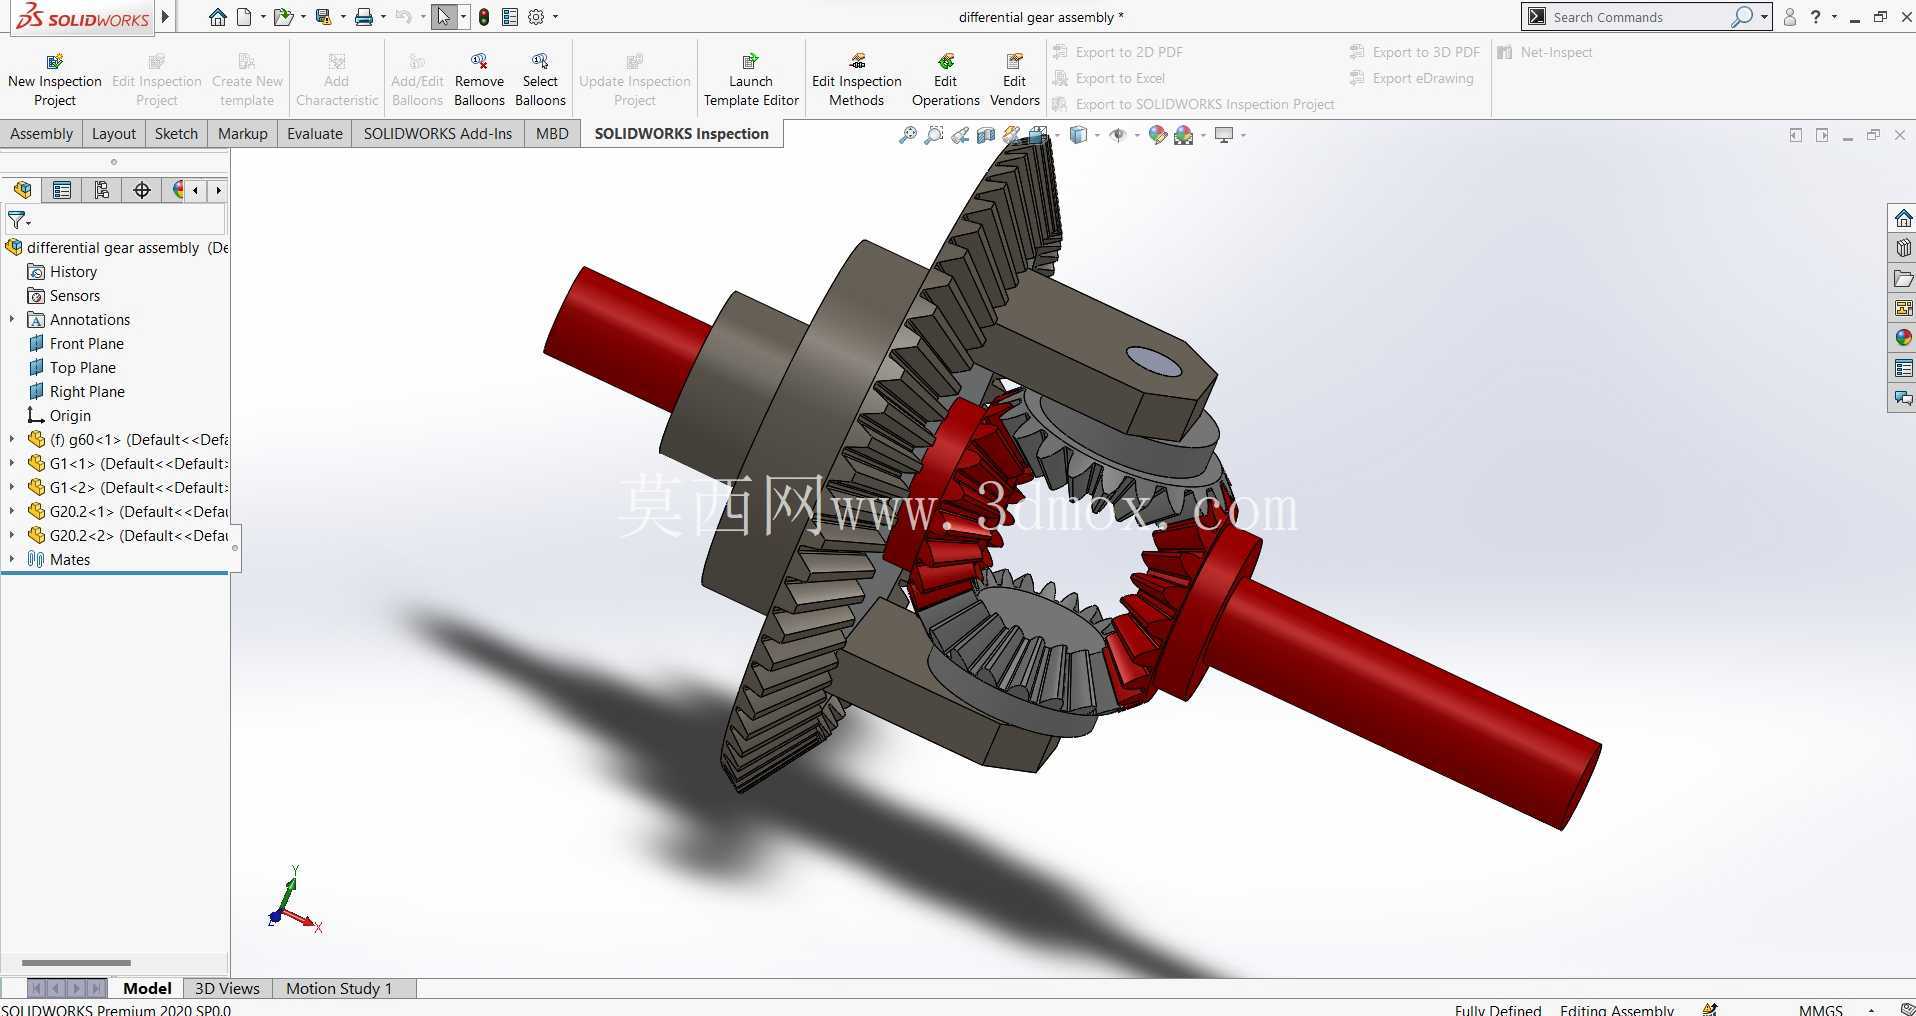Open Edit Inspection Methods
1916x1016 pixels.
tap(857, 80)
